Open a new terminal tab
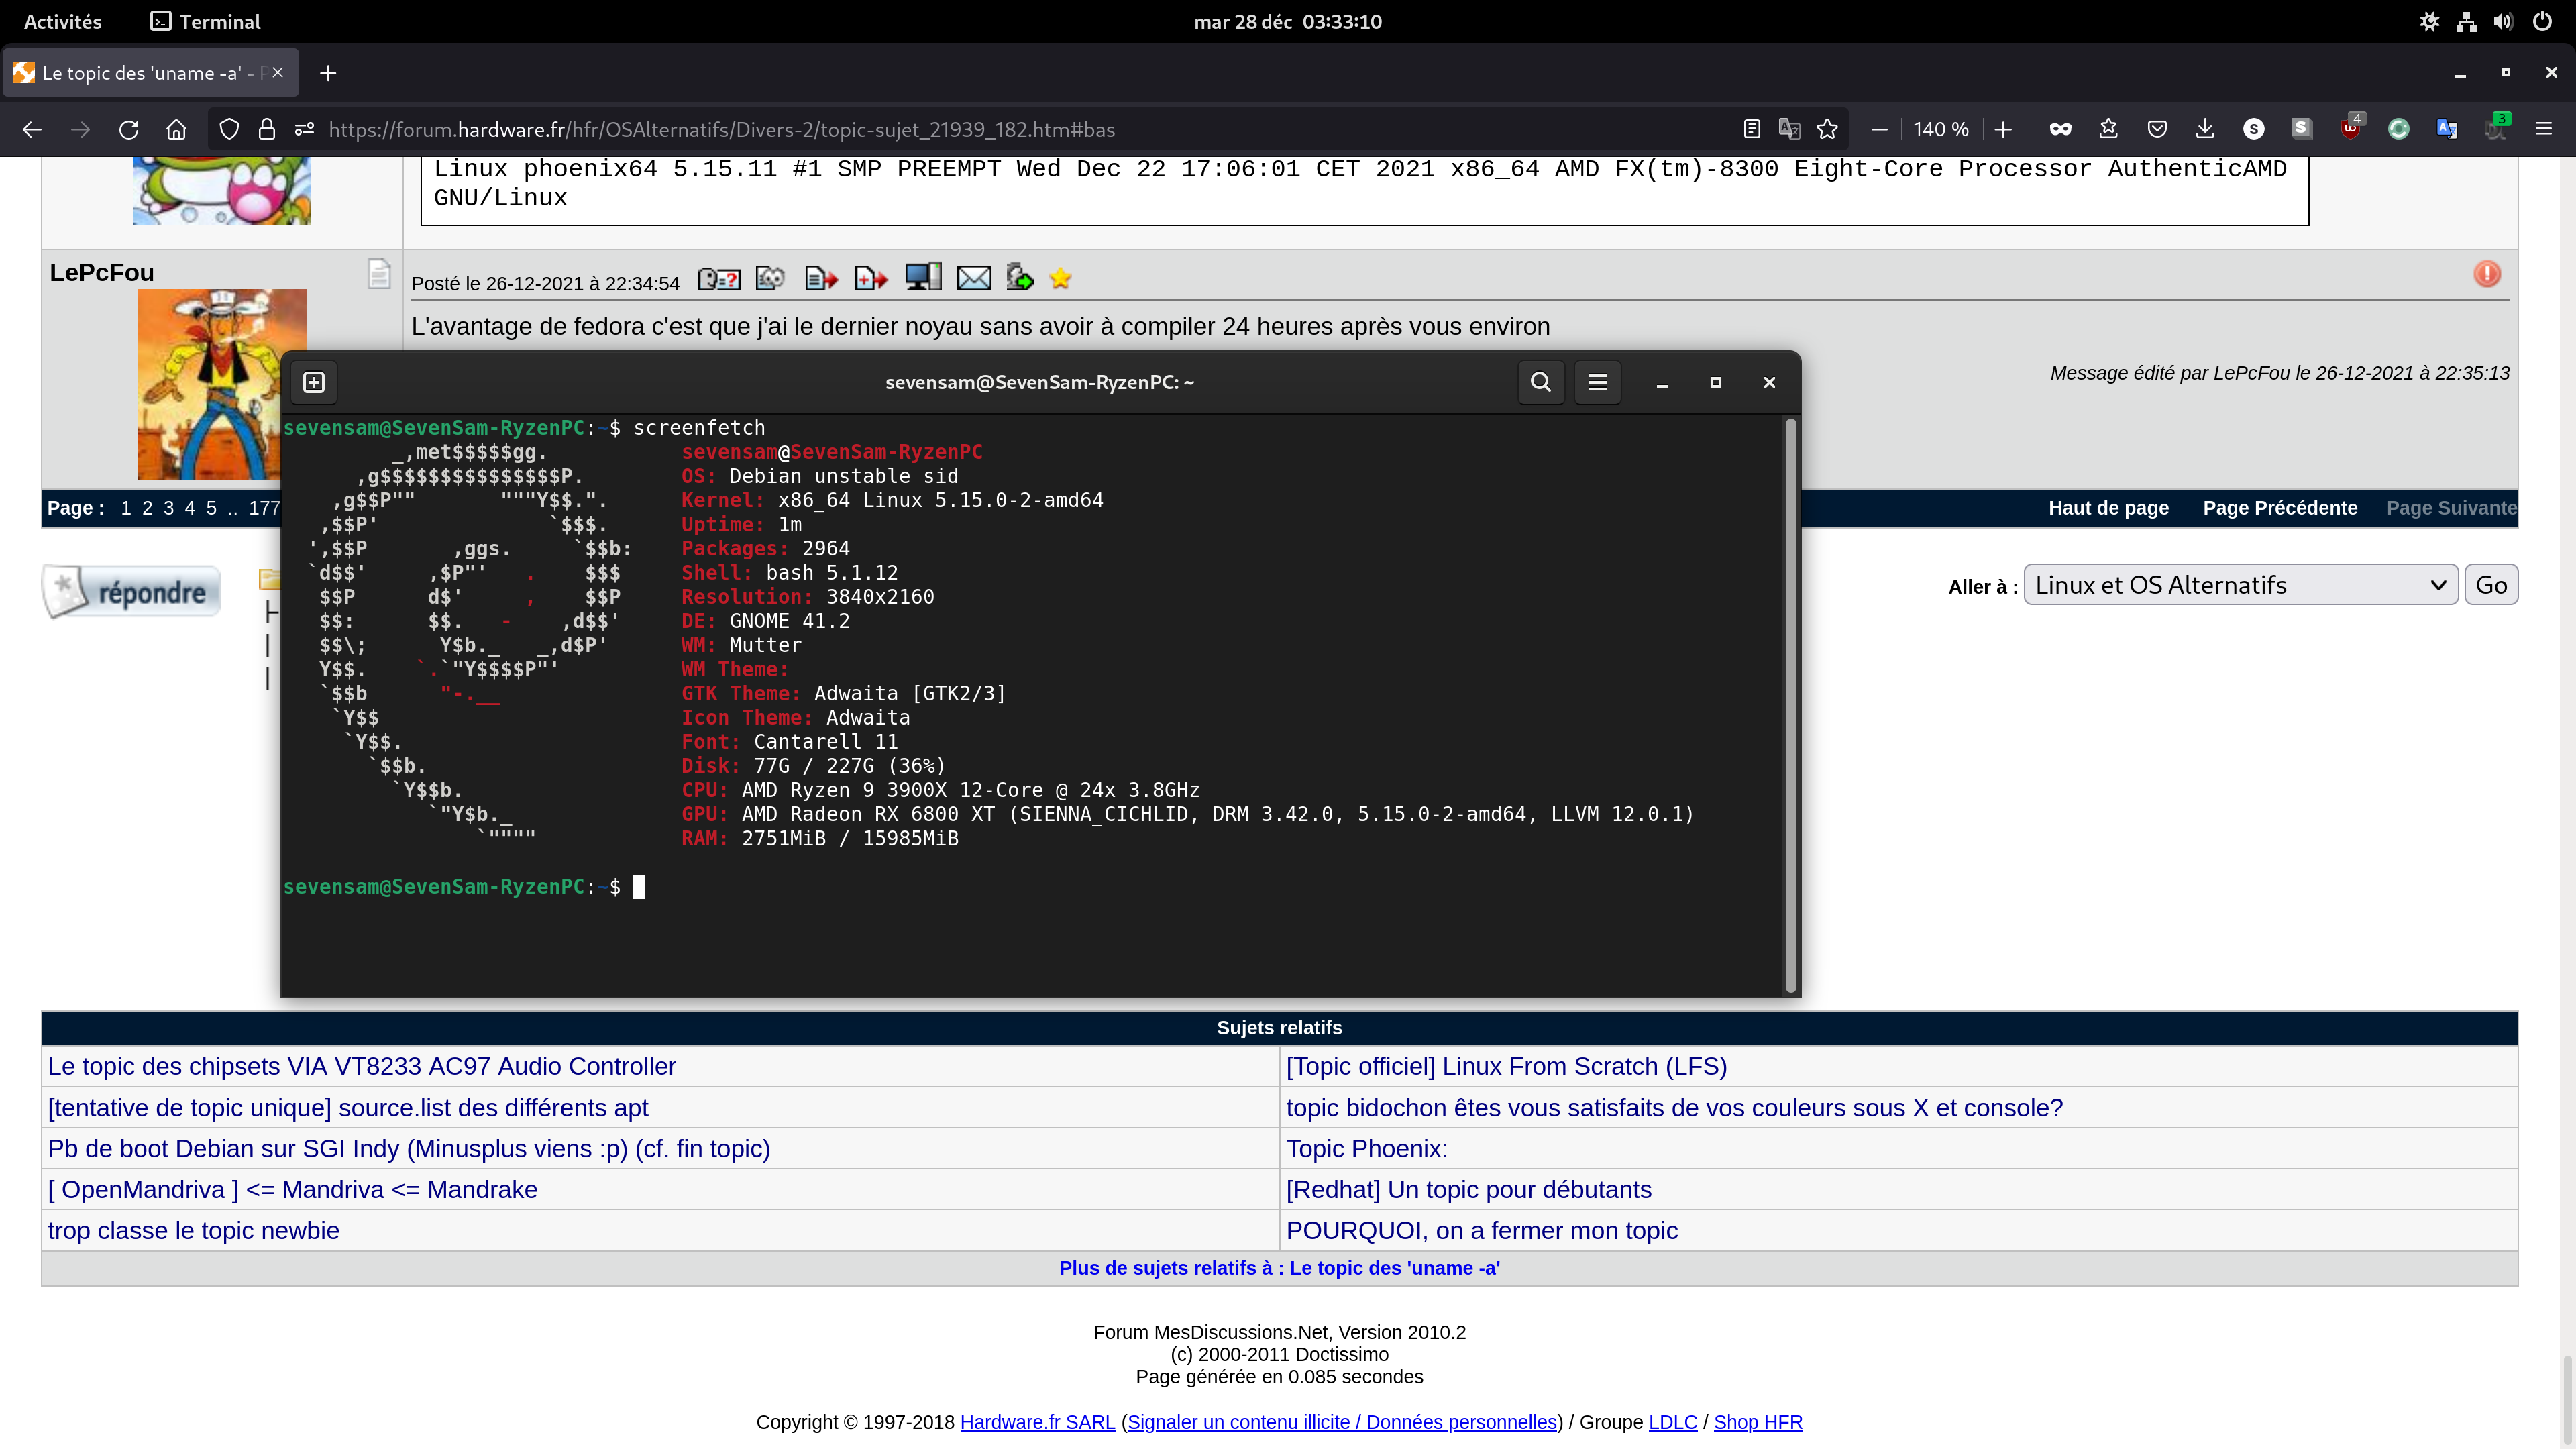Image resolution: width=2576 pixels, height=1449 pixels. pos(314,382)
